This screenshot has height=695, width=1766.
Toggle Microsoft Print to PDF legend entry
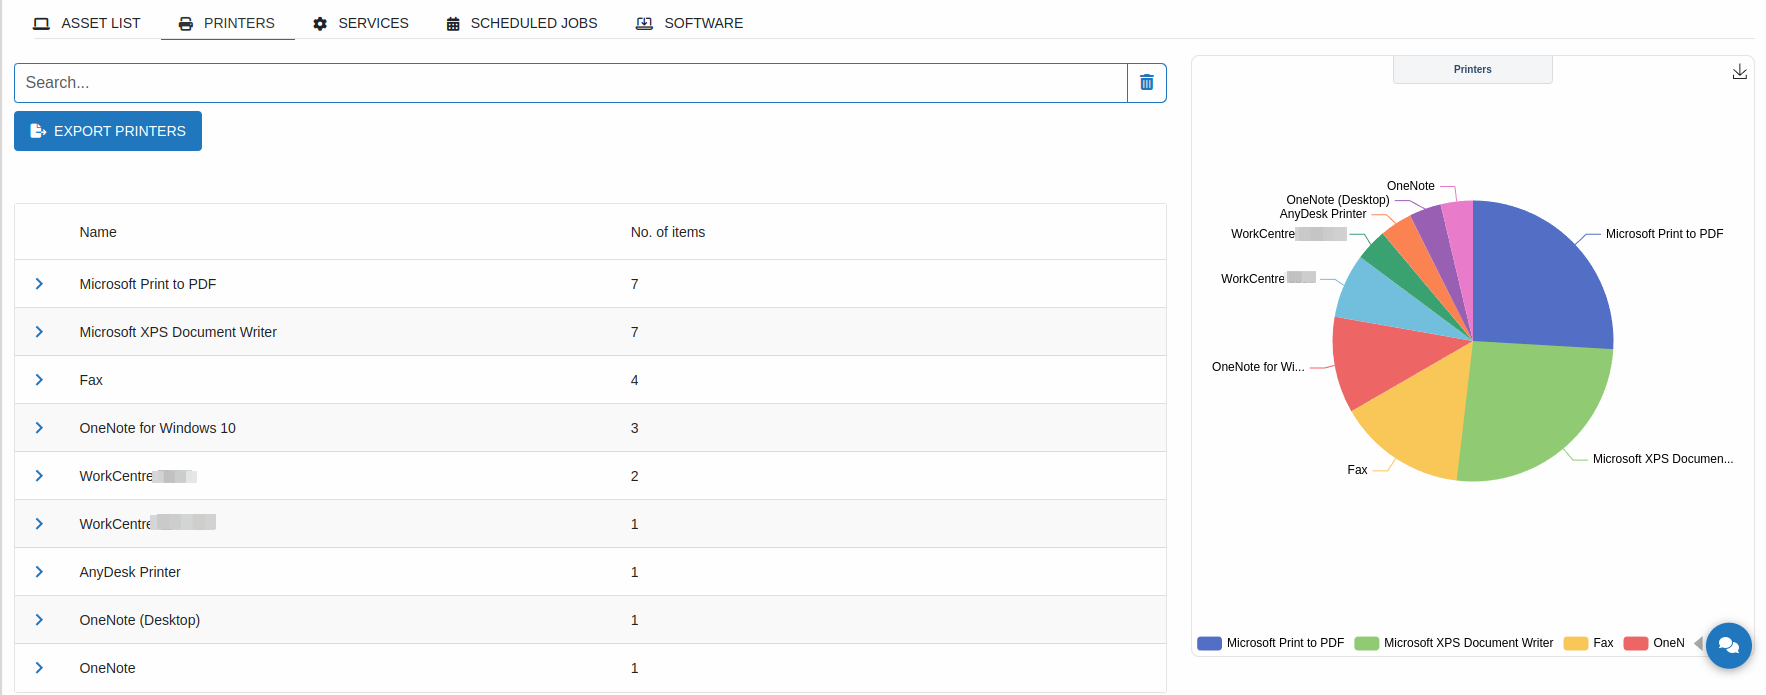click(x=1272, y=643)
